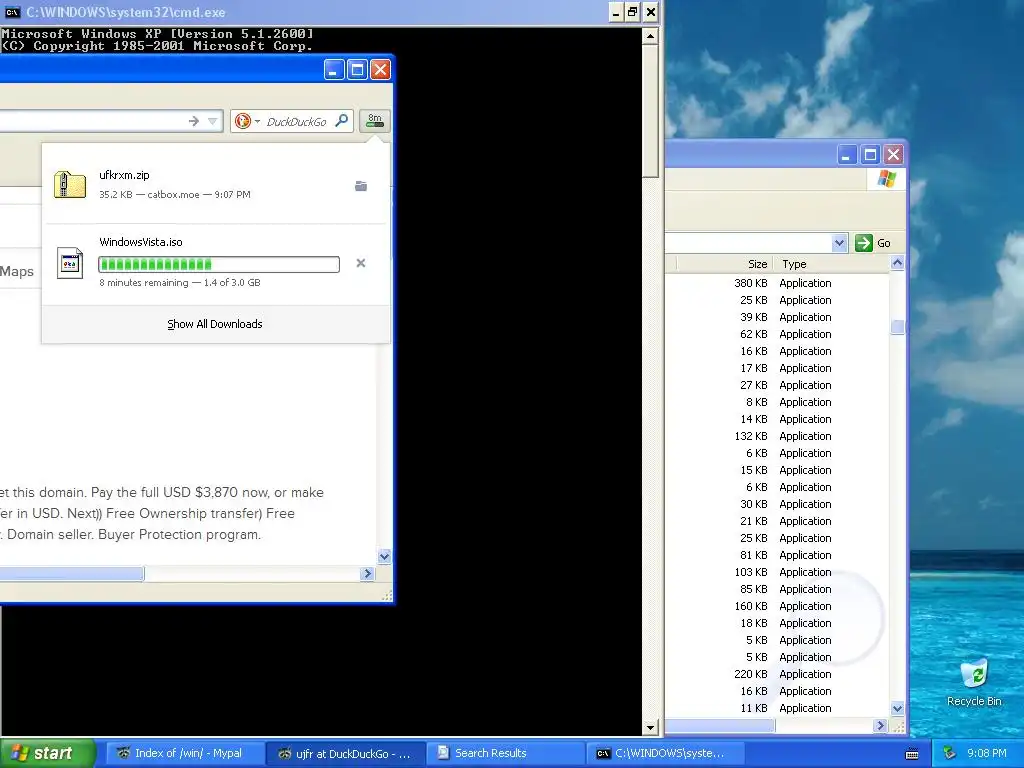Switch to Search Results taskbar item

click(505, 753)
